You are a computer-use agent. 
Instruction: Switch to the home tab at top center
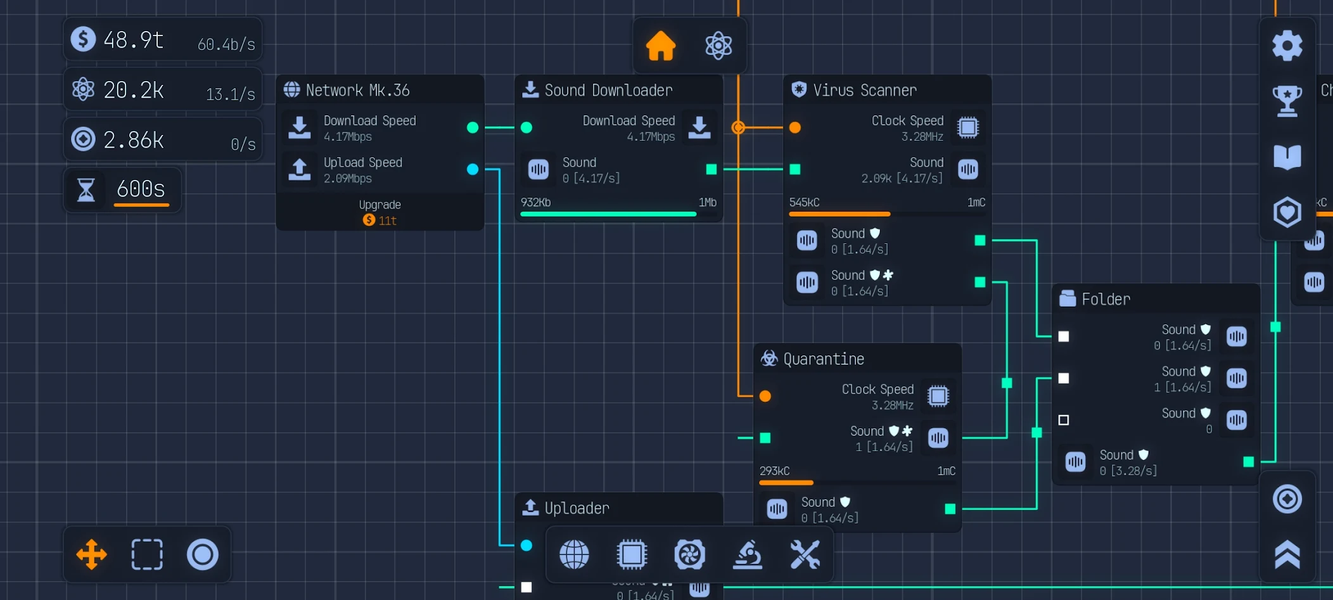[x=660, y=45]
